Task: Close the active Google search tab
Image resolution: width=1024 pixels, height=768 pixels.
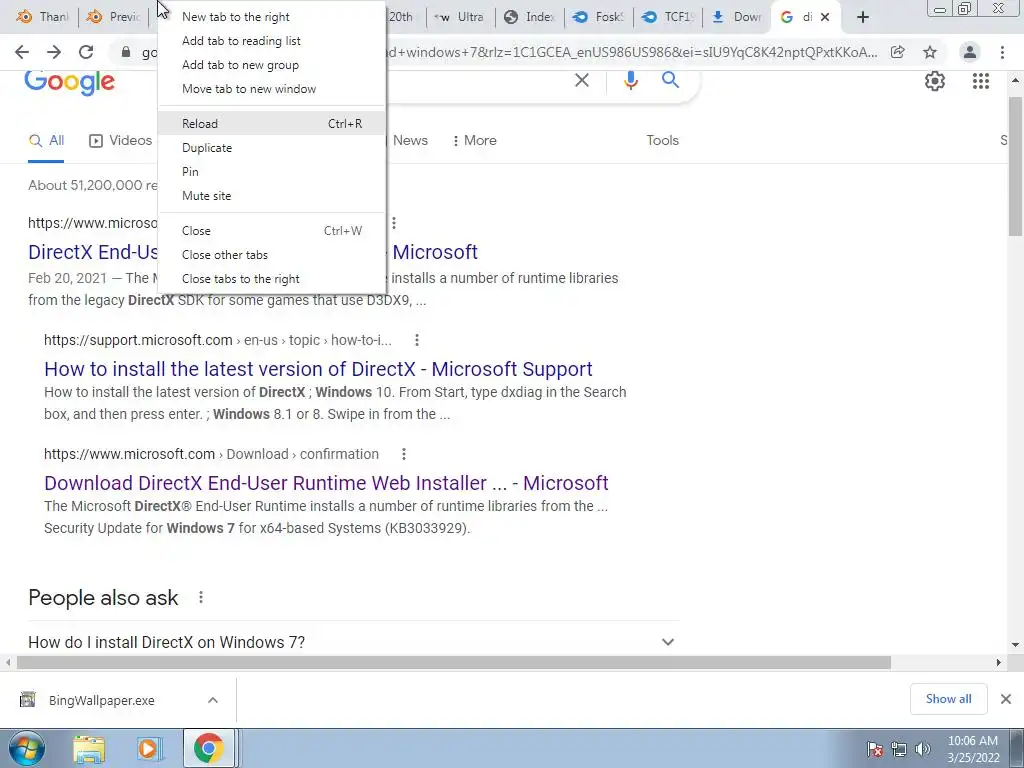Action: click(x=825, y=17)
